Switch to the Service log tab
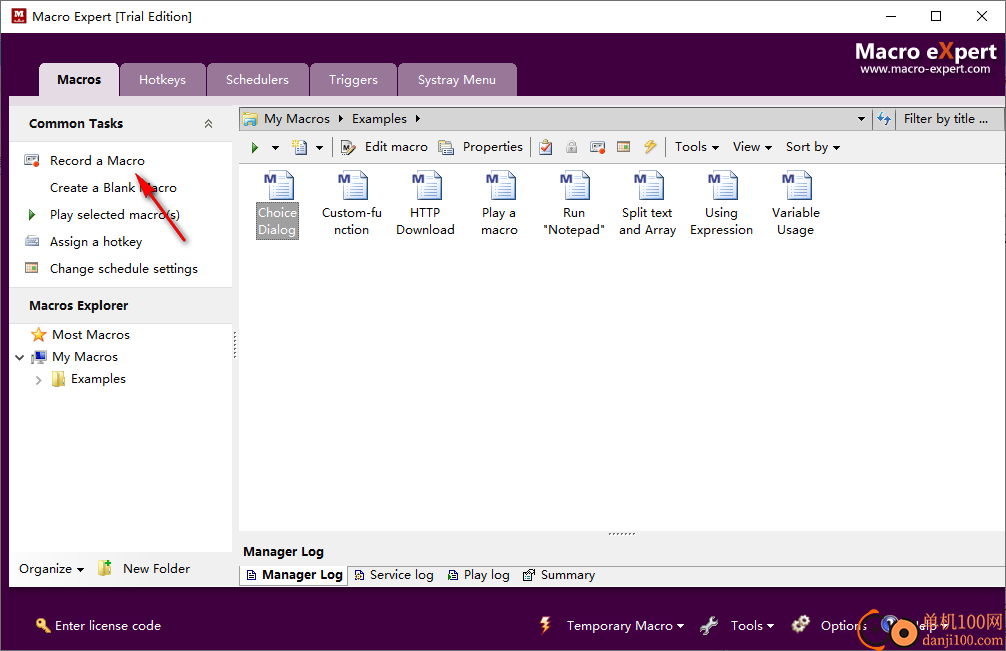 [x=394, y=575]
